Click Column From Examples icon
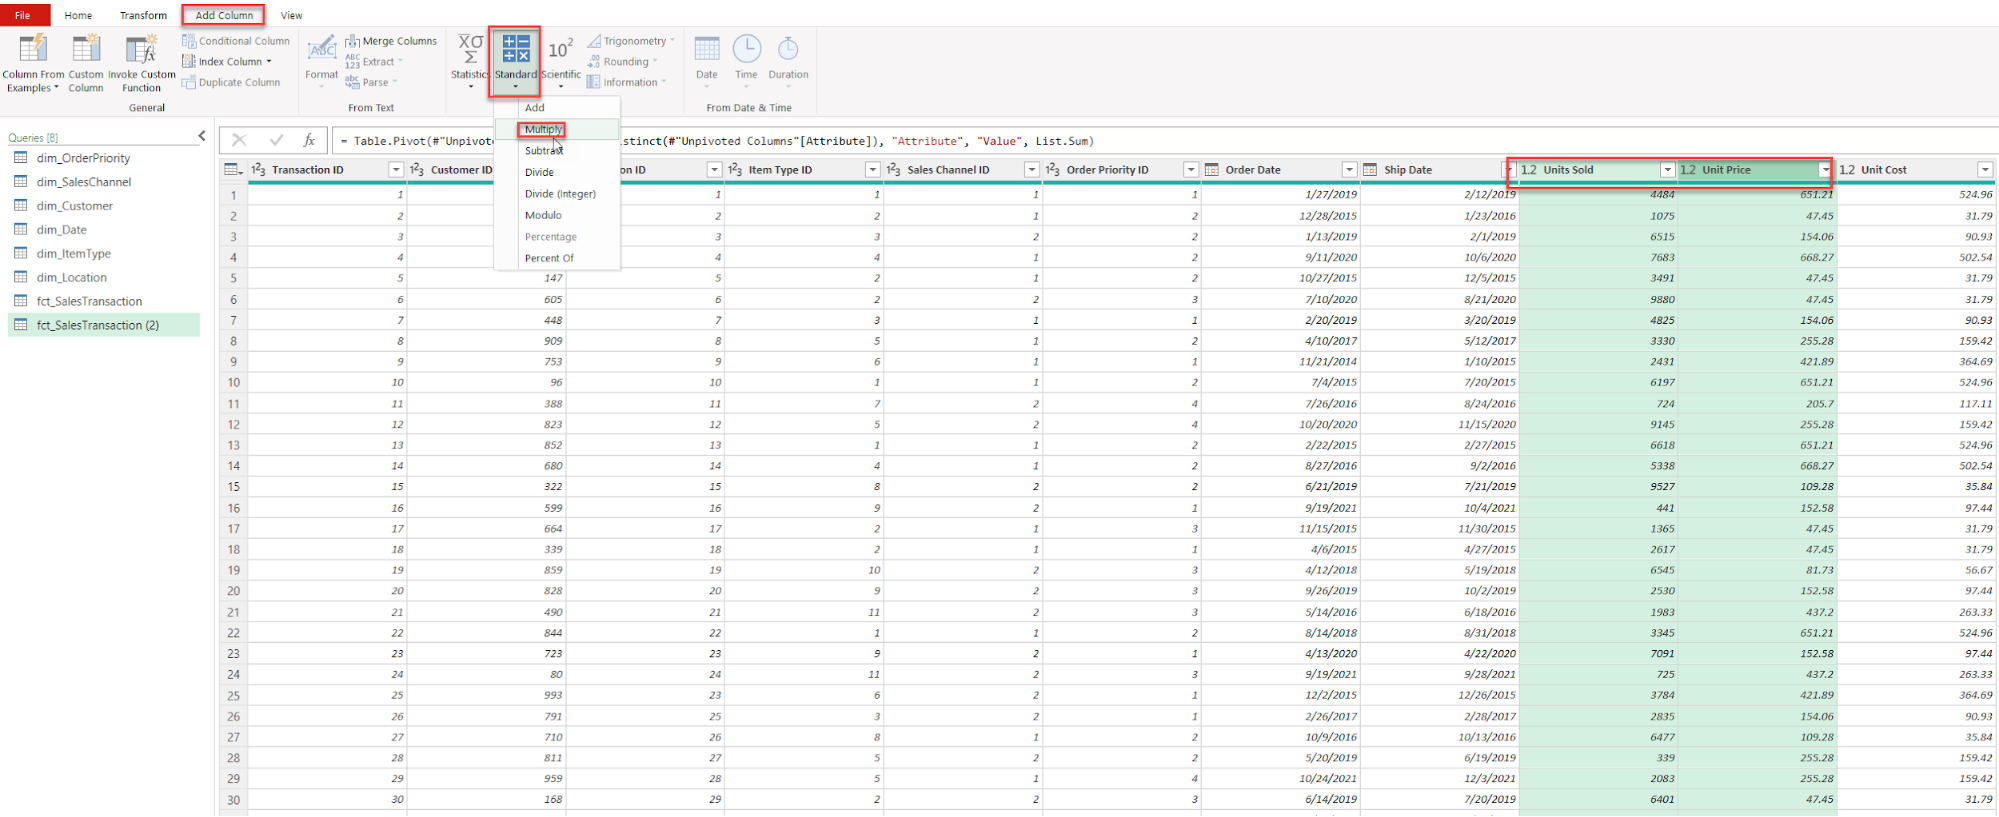The height and width of the screenshot is (817, 1999). (33, 48)
